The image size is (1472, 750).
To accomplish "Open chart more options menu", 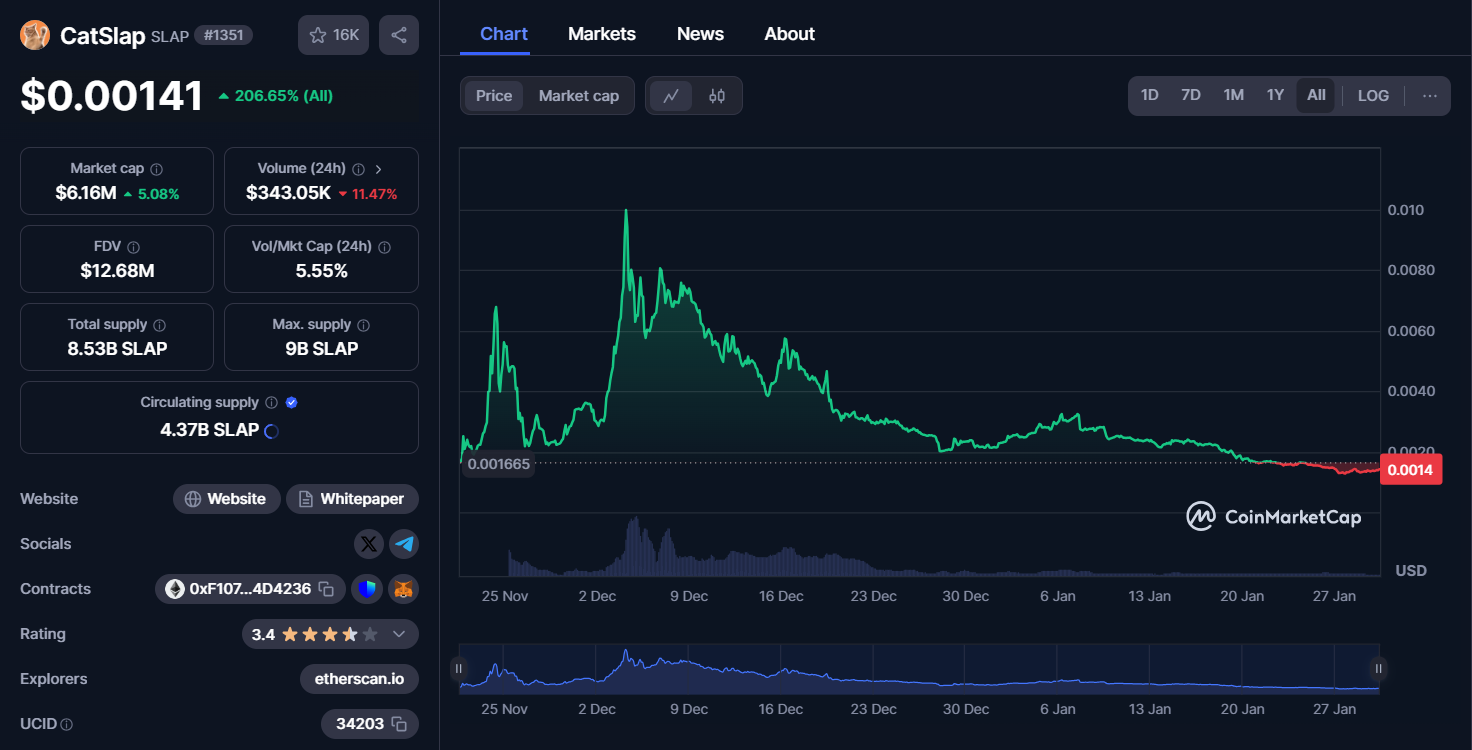I will point(1430,96).
